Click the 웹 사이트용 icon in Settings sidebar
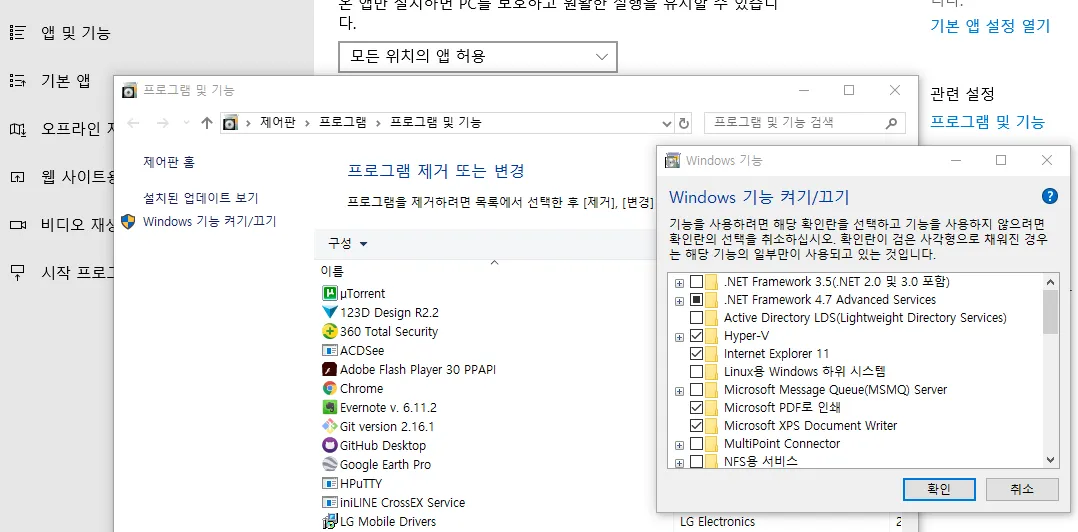 point(17,177)
